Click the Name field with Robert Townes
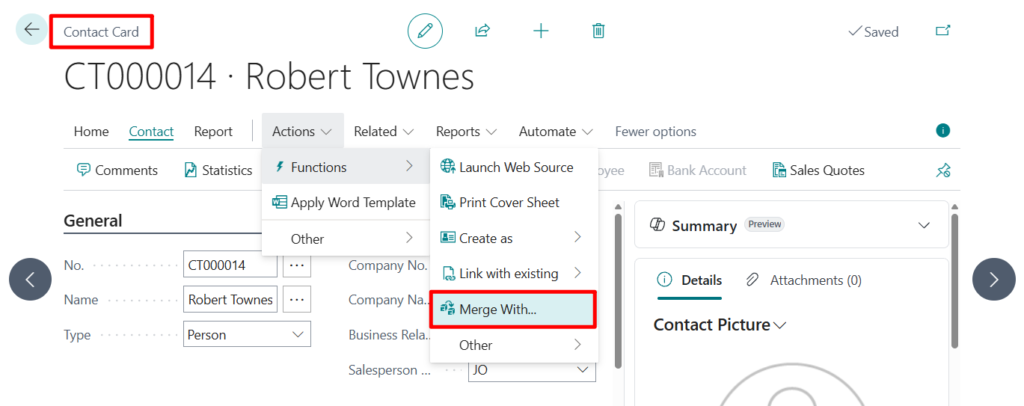This screenshot has height=406, width=1024. coord(230,299)
